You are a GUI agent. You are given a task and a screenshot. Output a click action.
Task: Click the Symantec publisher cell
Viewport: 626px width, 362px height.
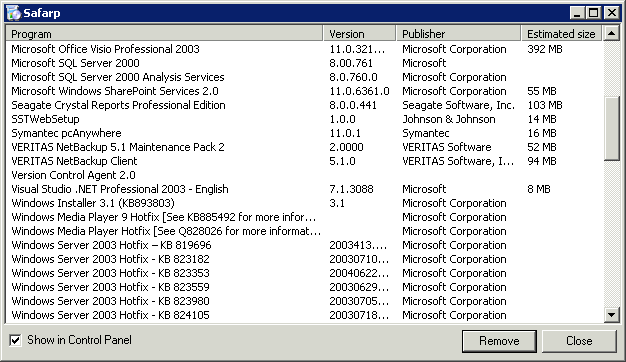(x=426, y=133)
